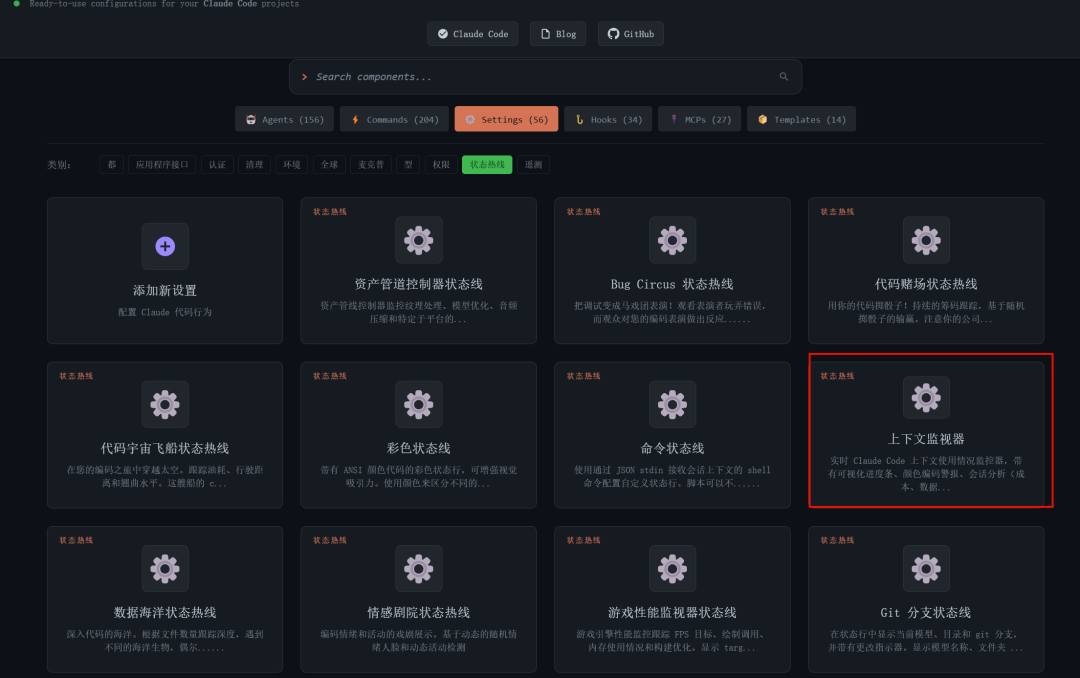This screenshot has width=1080, height=678.
Task: Click gear icon on 数据海洋状态热线 card
Action: pos(165,568)
